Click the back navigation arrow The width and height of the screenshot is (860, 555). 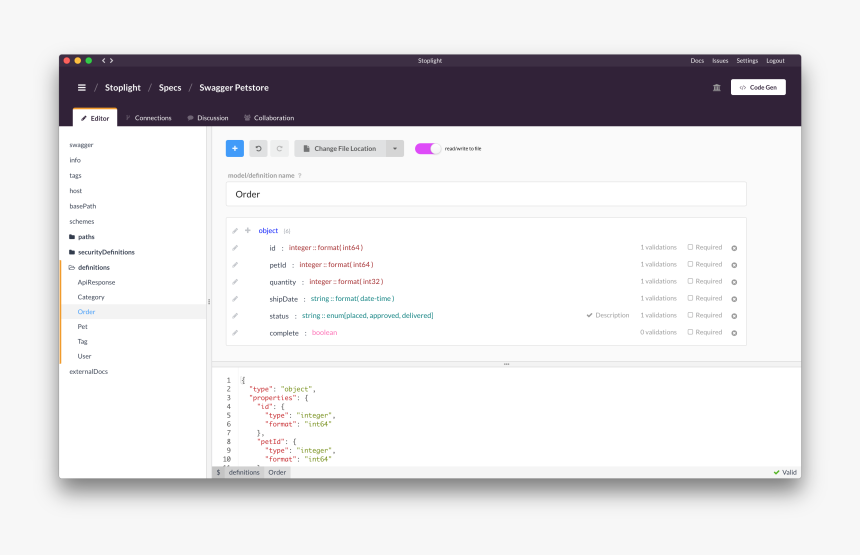coord(103,61)
